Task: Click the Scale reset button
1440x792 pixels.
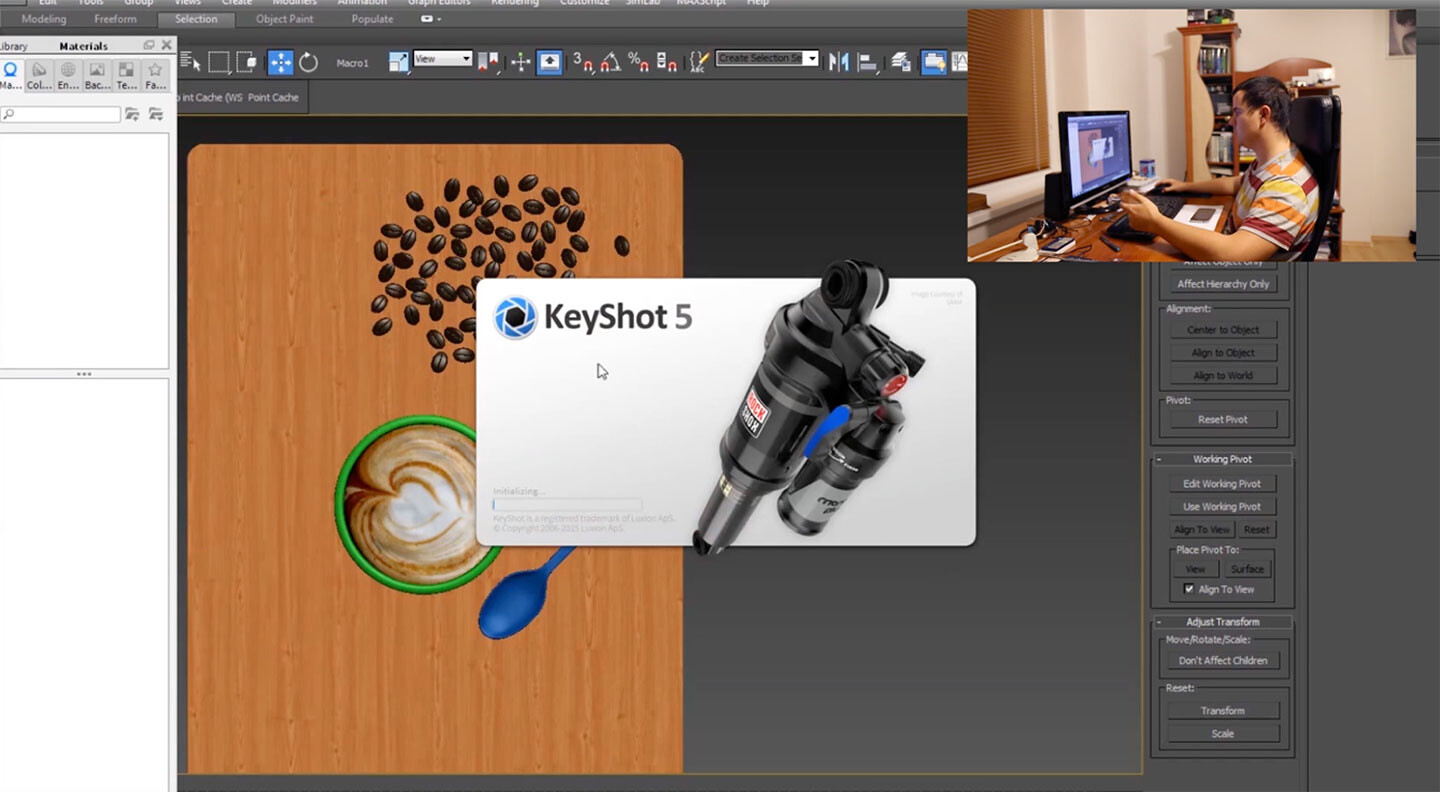Action: click(x=1223, y=734)
